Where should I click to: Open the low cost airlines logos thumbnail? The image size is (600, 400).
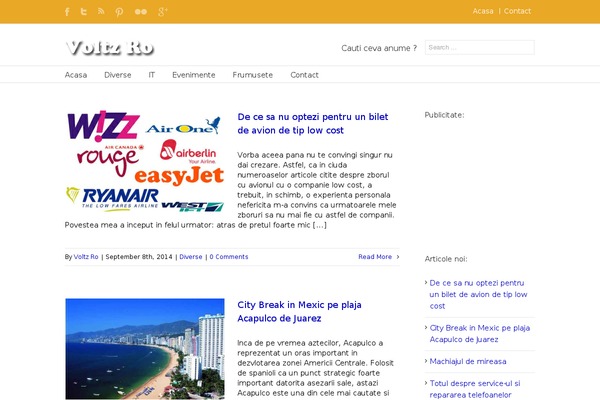(145, 161)
